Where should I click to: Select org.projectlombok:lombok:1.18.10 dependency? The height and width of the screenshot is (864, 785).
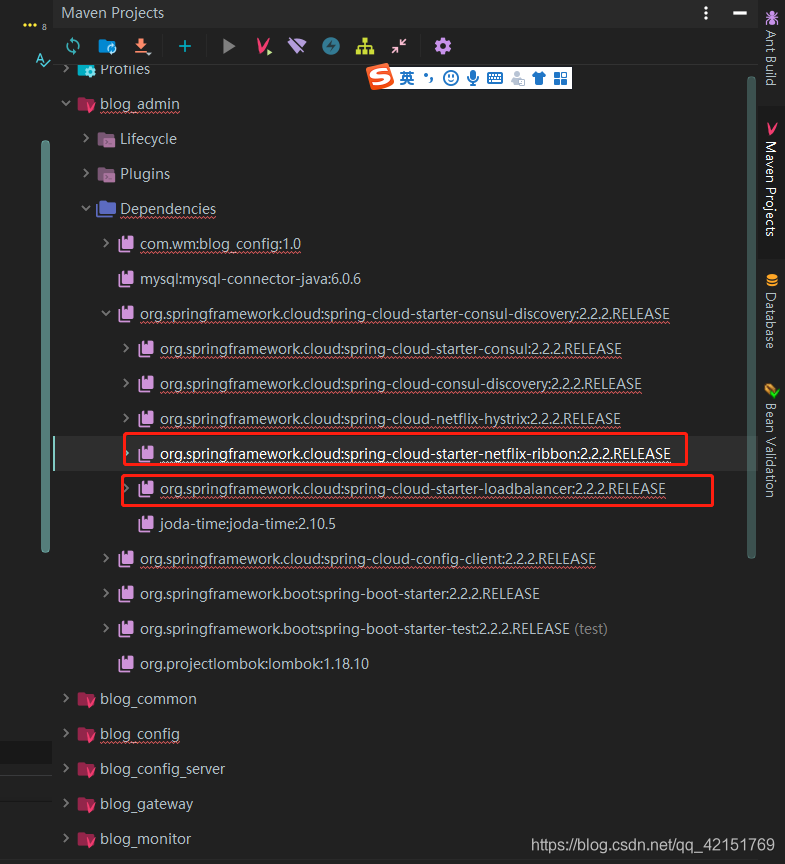click(254, 664)
